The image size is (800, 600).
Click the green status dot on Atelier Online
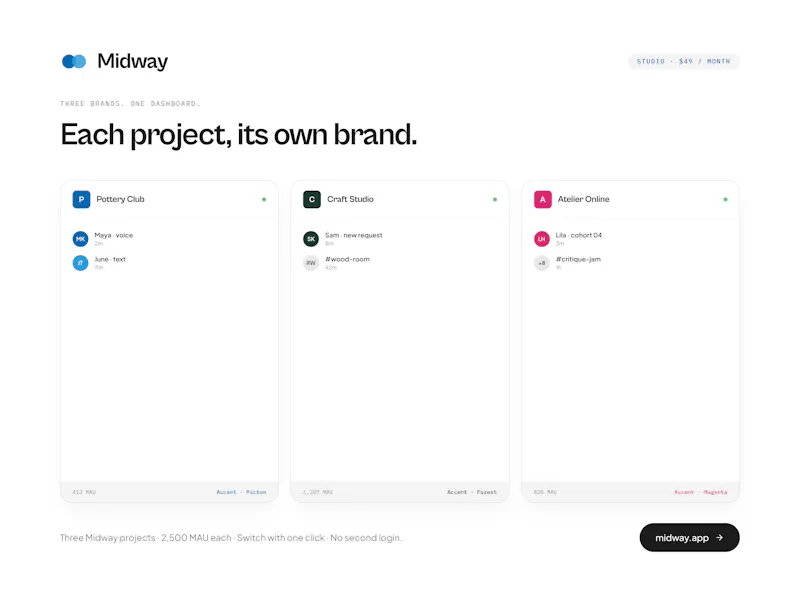(x=725, y=199)
